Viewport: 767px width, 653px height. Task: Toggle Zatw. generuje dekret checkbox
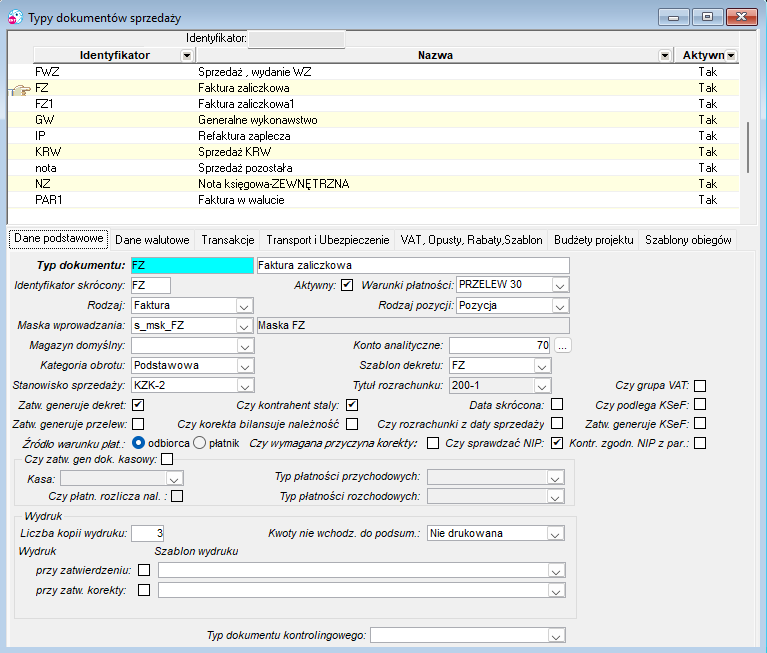[138, 405]
